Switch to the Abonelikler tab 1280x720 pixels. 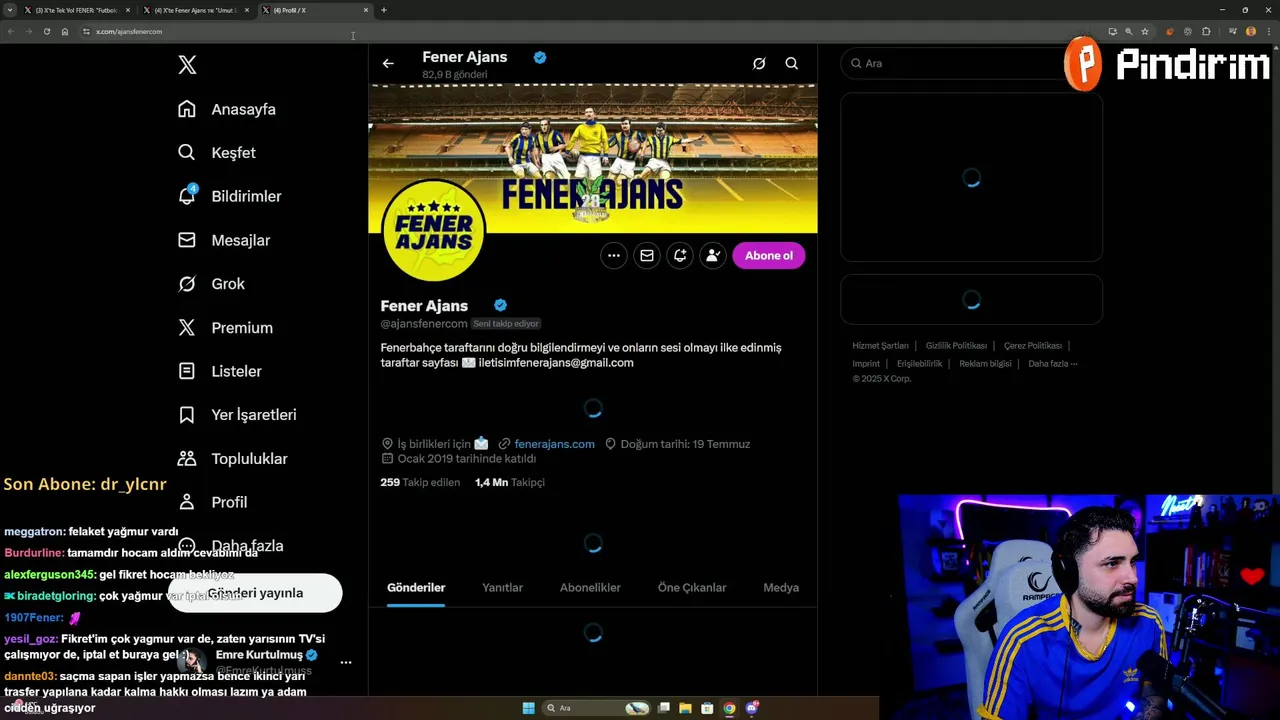tap(590, 588)
